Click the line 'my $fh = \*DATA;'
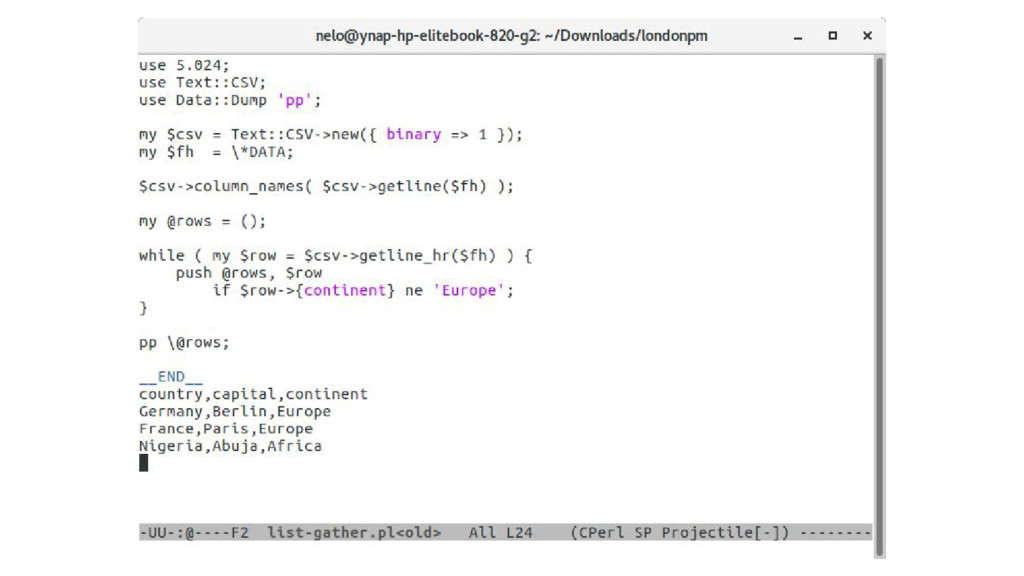Viewport: 1024px width, 576px height. click(x=216, y=152)
